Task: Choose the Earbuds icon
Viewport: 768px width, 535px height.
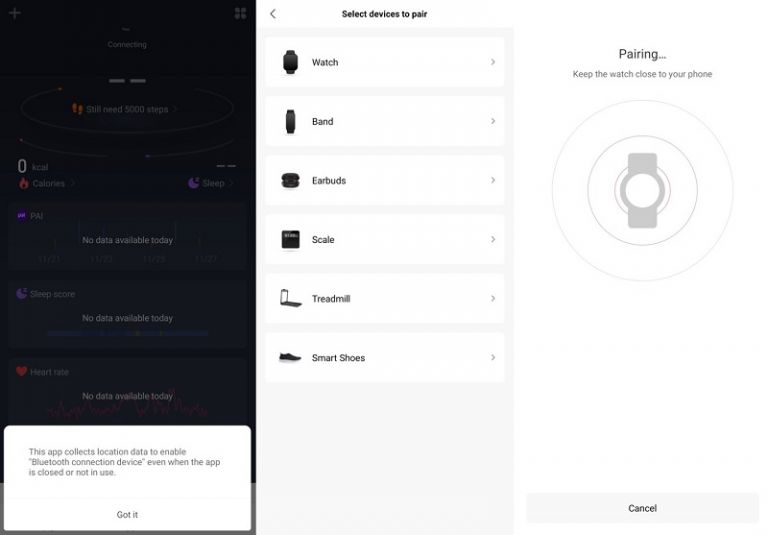Action: 290,180
